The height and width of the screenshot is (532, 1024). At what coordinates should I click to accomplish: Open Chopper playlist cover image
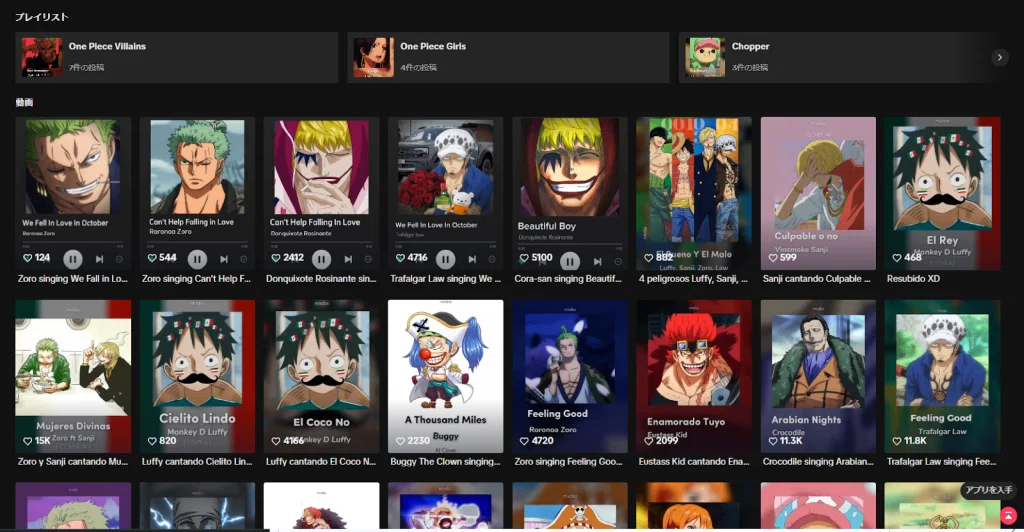[x=705, y=57]
